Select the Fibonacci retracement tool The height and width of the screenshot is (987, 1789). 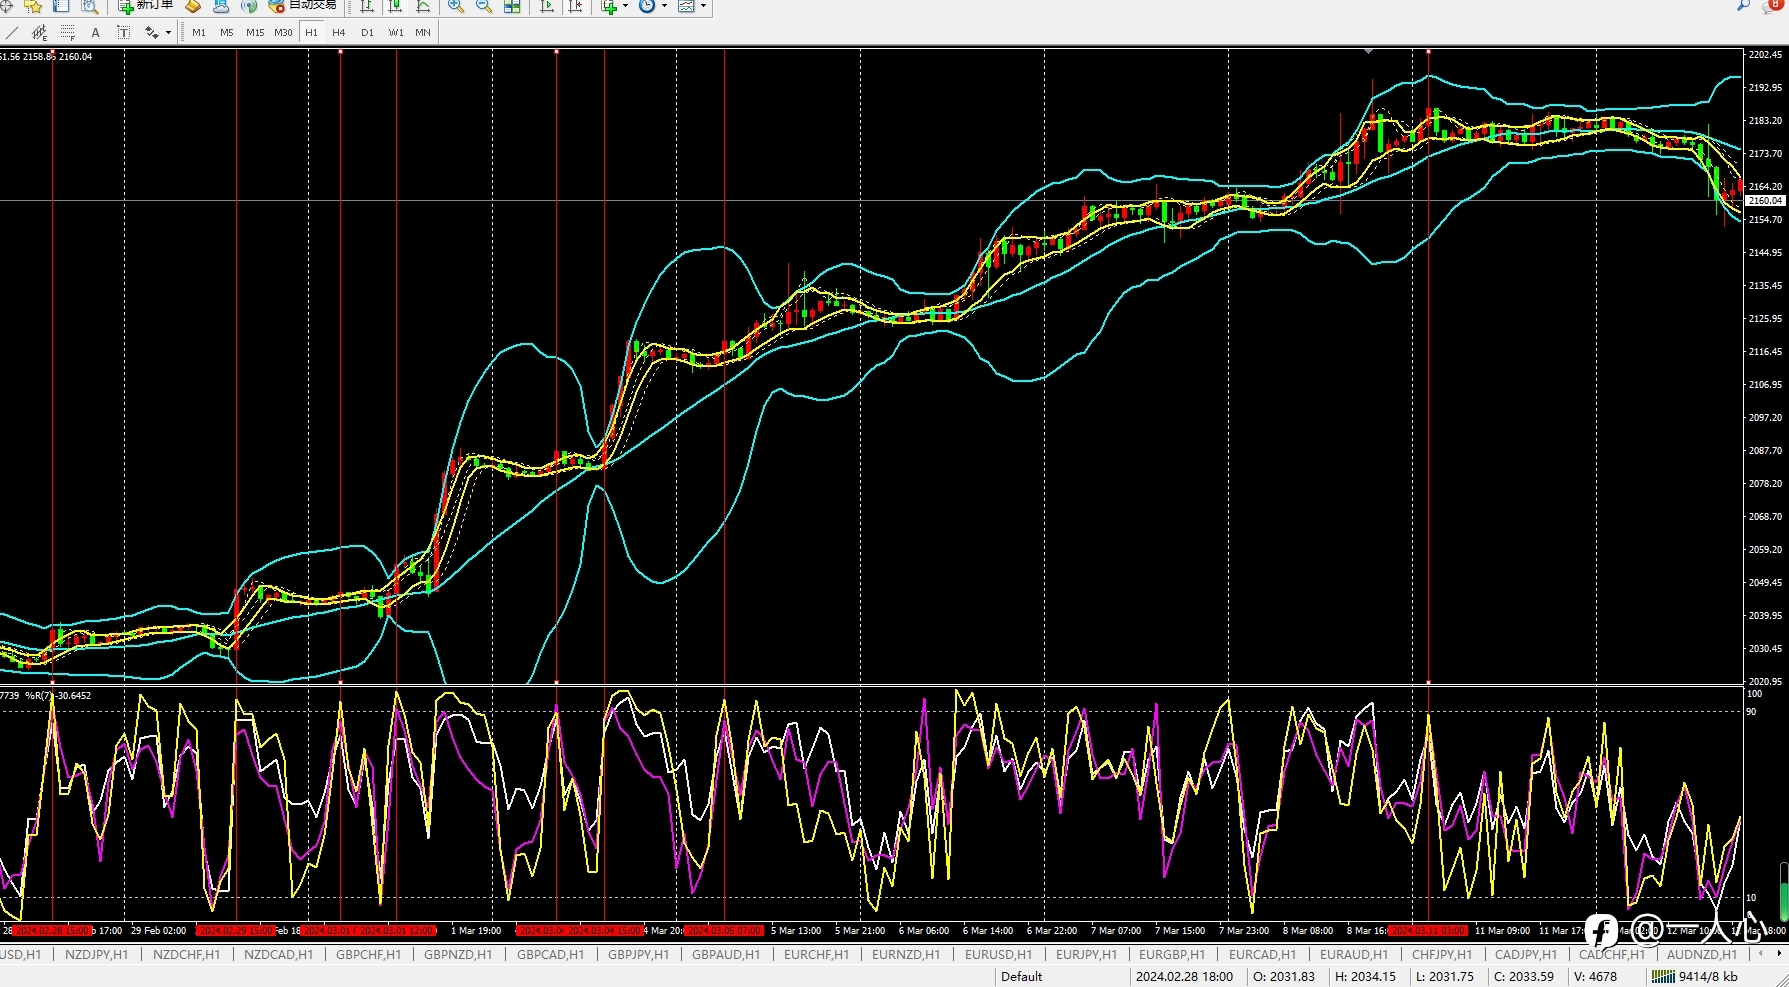[x=68, y=33]
